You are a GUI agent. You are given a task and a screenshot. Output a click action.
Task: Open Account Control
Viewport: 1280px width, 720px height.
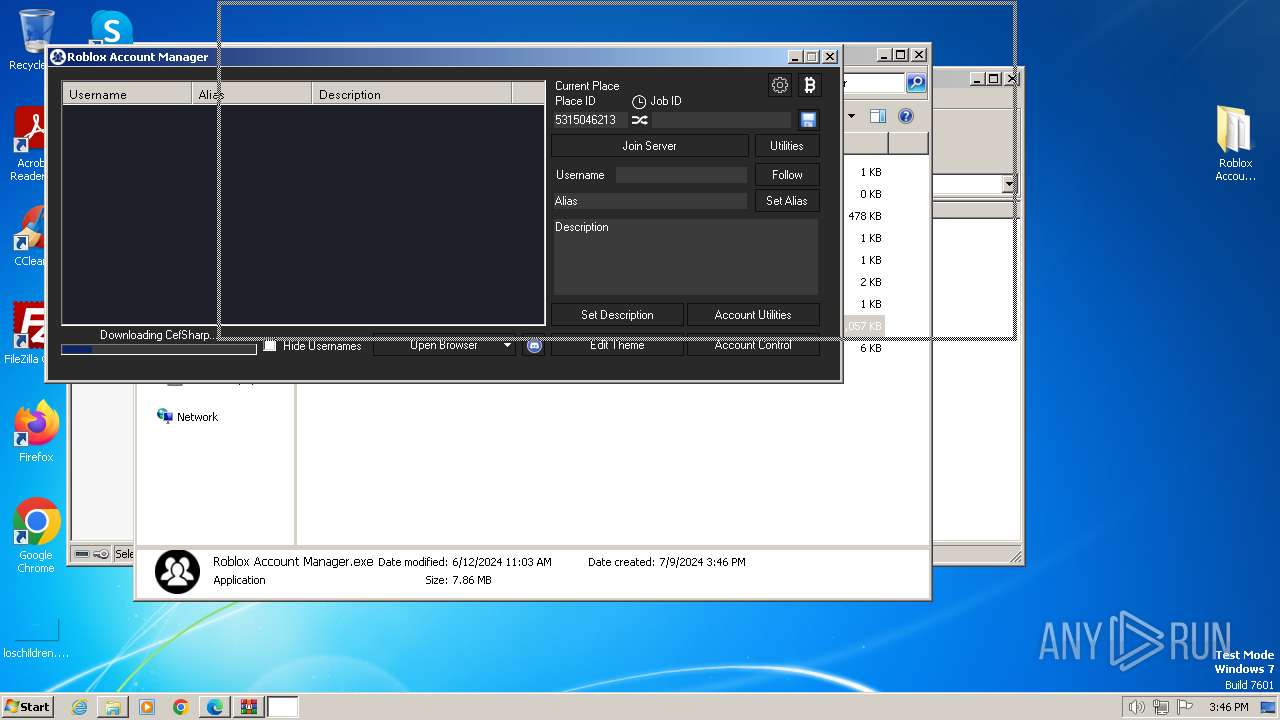tap(753, 345)
